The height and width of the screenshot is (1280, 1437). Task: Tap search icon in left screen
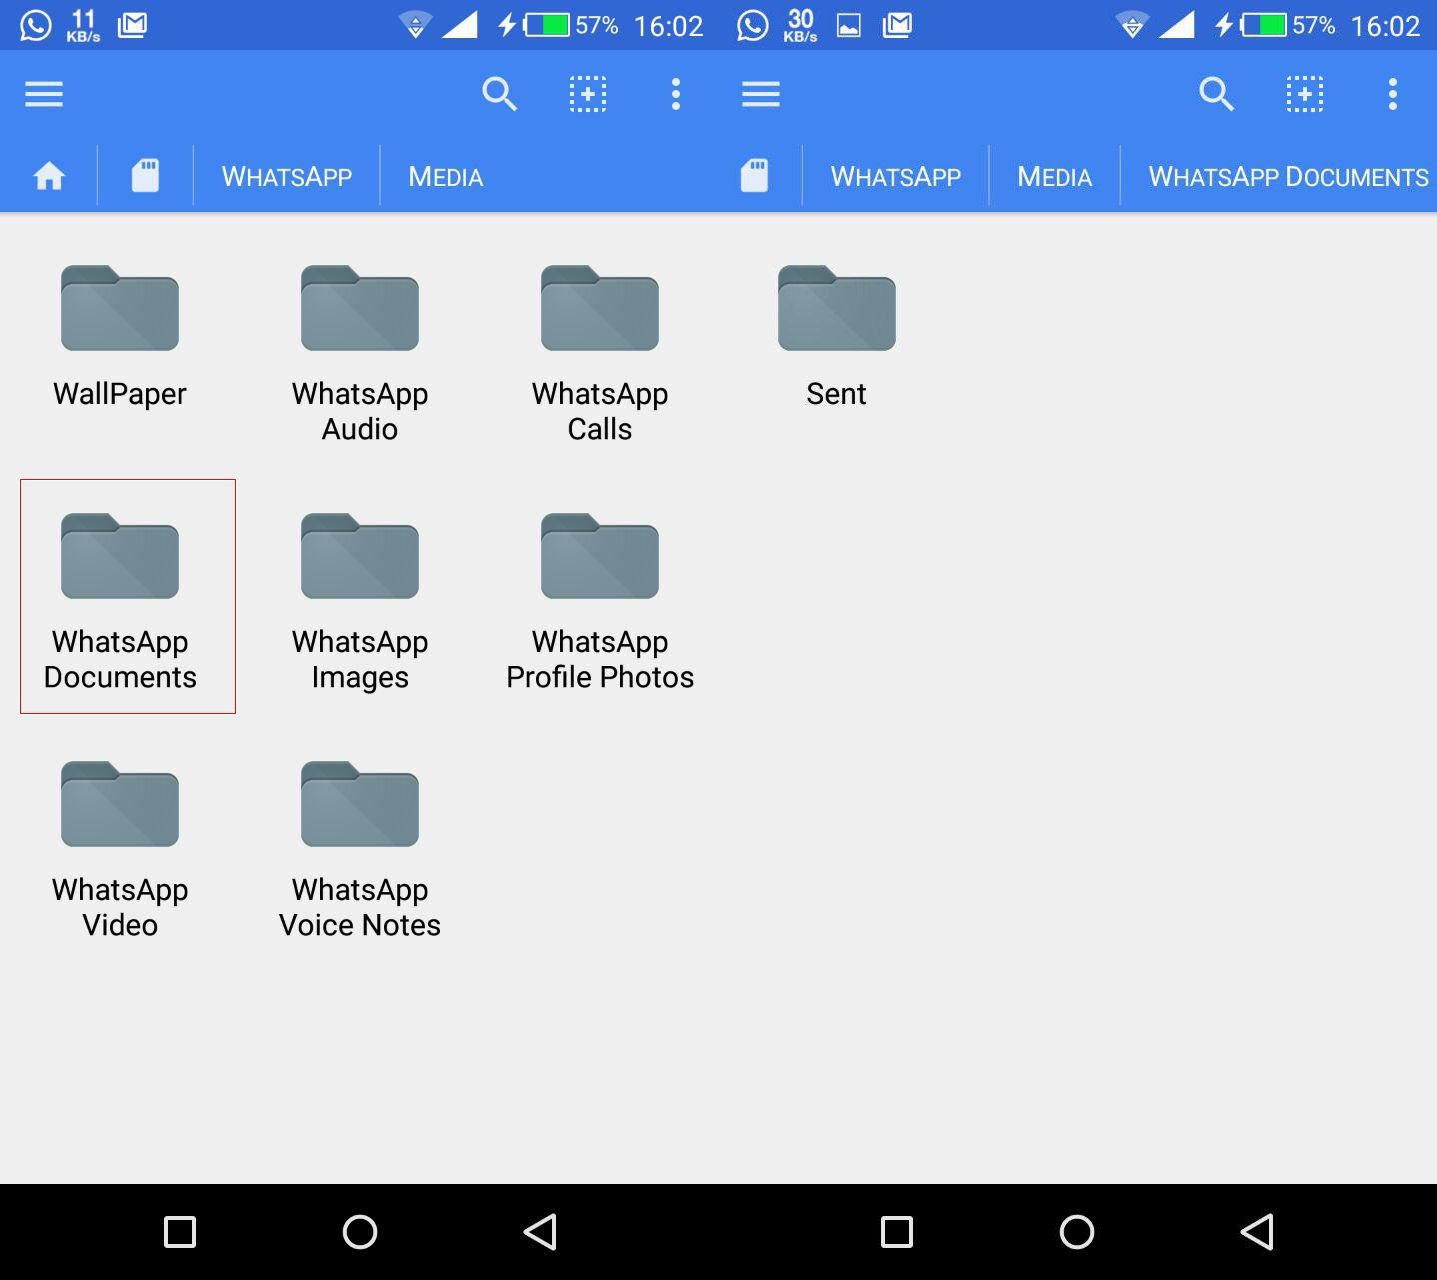pyautogui.click(x=499, y=94)
